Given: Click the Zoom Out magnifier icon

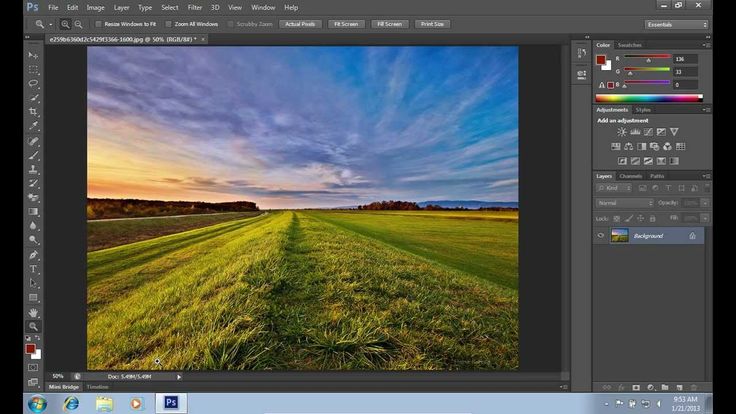Looking at the screenshot, I should pyautogui.click(x=78, y=23).
